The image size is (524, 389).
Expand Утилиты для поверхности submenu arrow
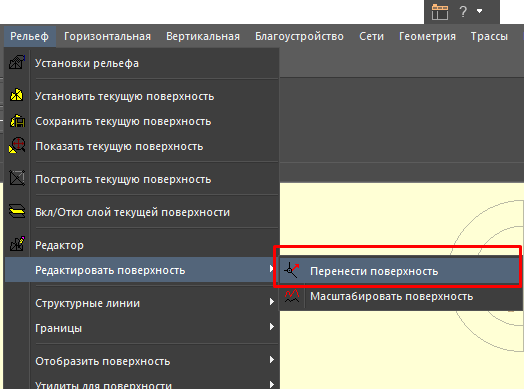click(x=272, y=385)
